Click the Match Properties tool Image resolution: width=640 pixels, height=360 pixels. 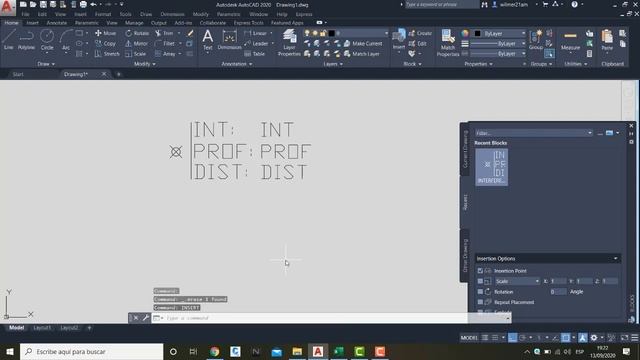(448, 42)
